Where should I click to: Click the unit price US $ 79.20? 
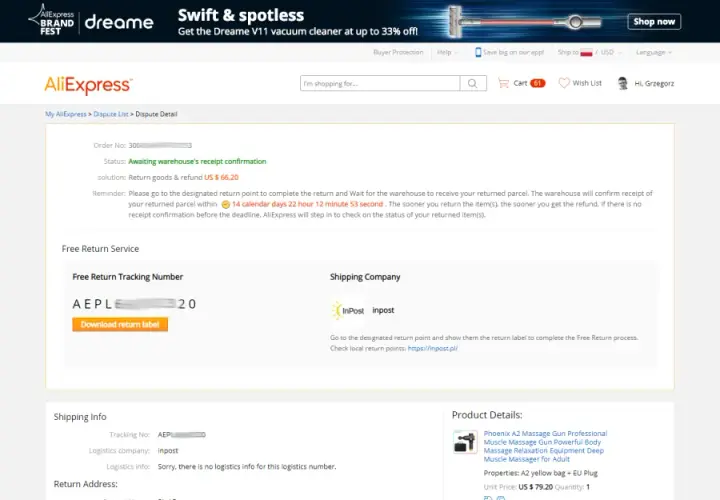(x=535, y=487)
